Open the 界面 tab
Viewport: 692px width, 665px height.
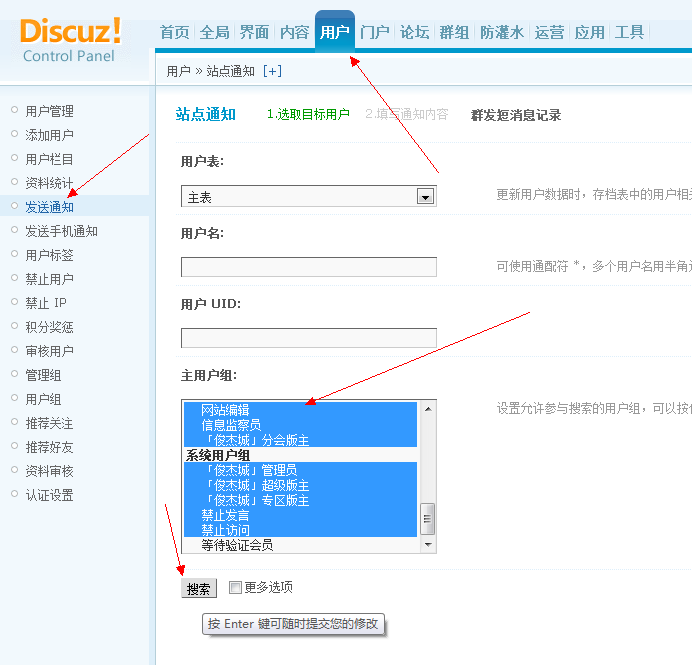pos(254,32)
